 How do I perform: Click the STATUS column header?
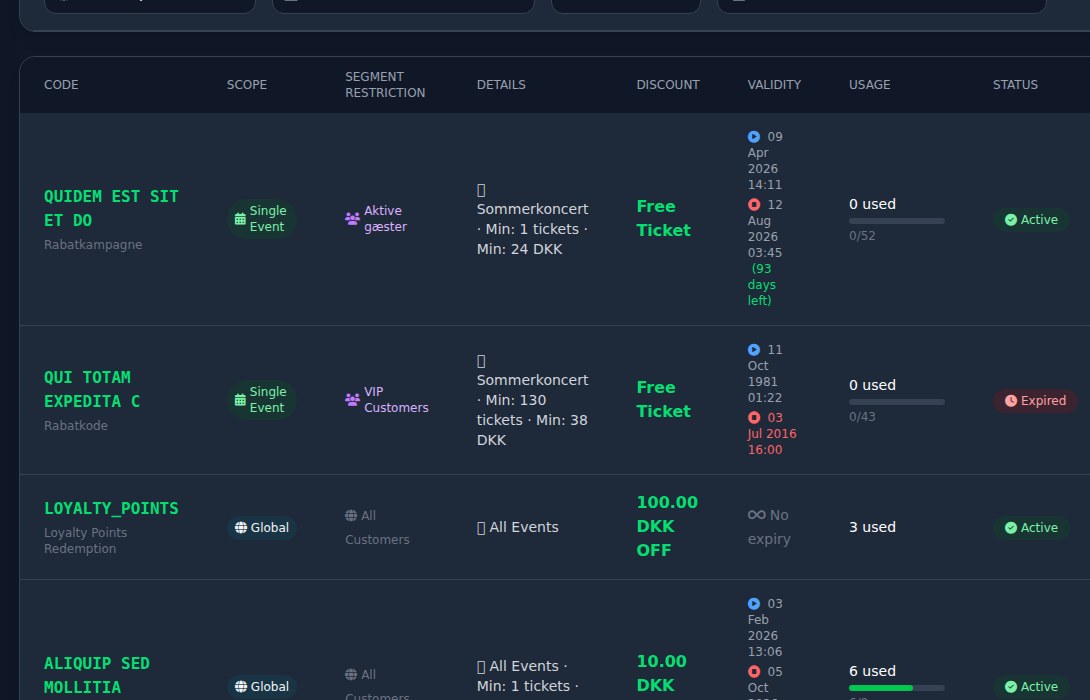pos(1015,85)
